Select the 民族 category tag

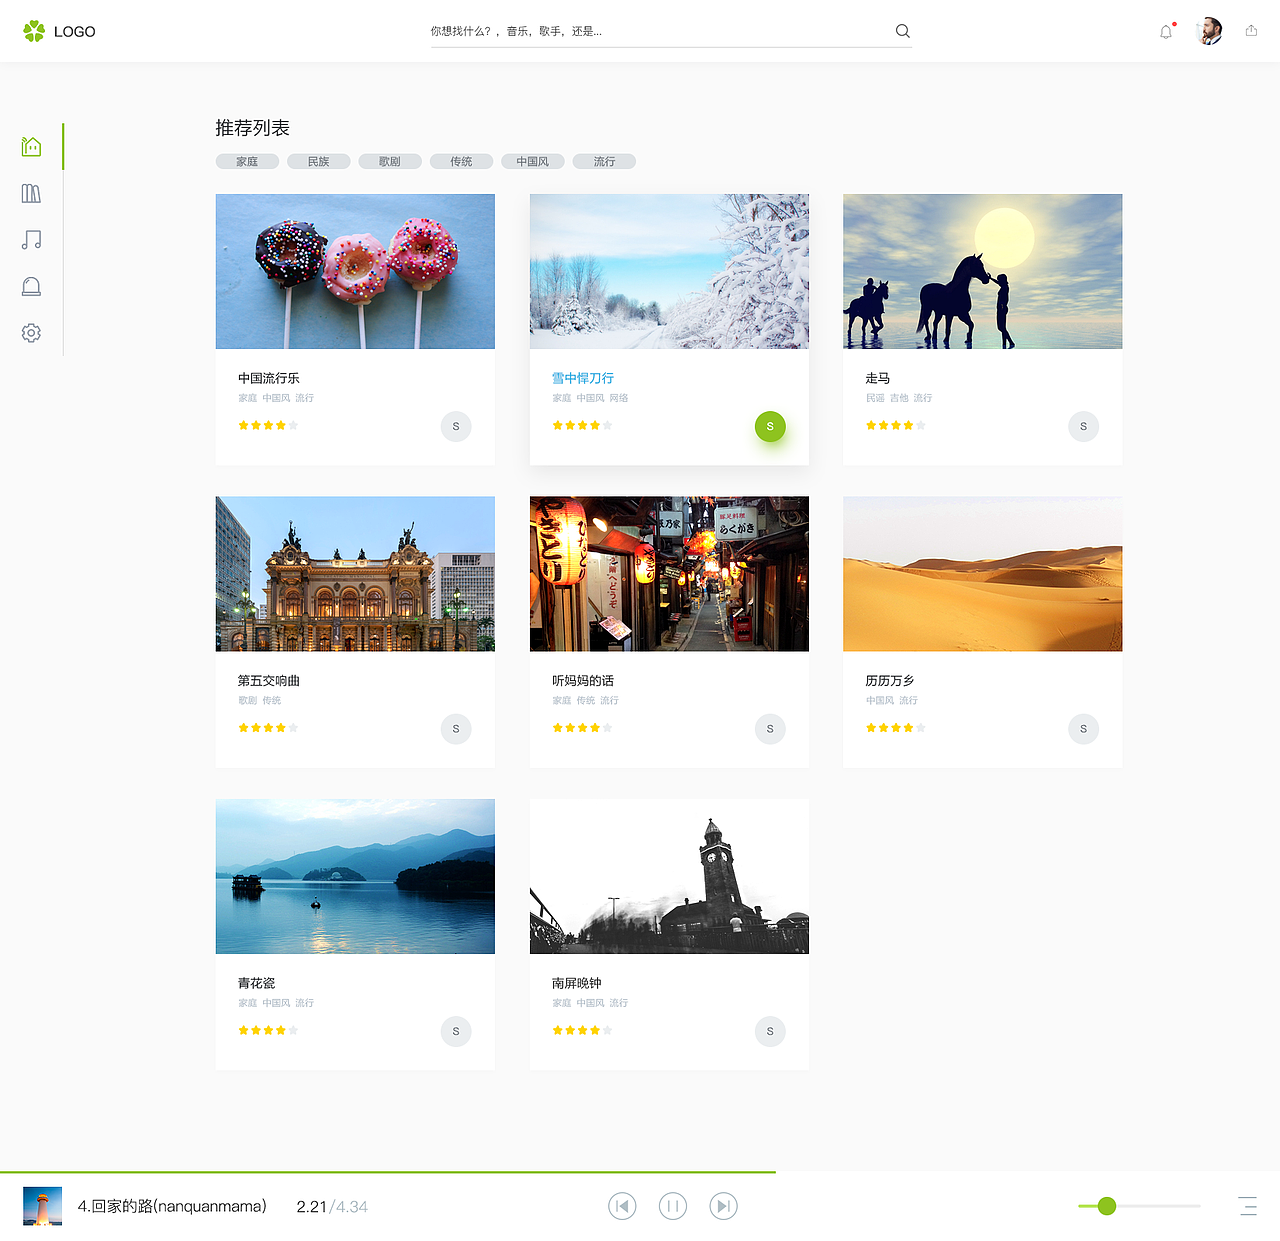pos(318,161)
